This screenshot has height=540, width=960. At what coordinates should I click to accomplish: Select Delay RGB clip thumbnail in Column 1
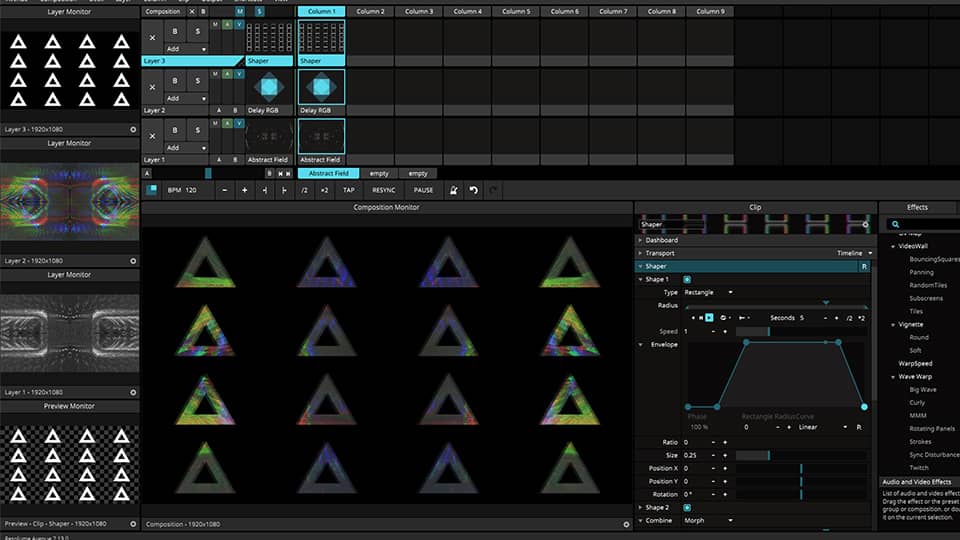click(321, 87)
